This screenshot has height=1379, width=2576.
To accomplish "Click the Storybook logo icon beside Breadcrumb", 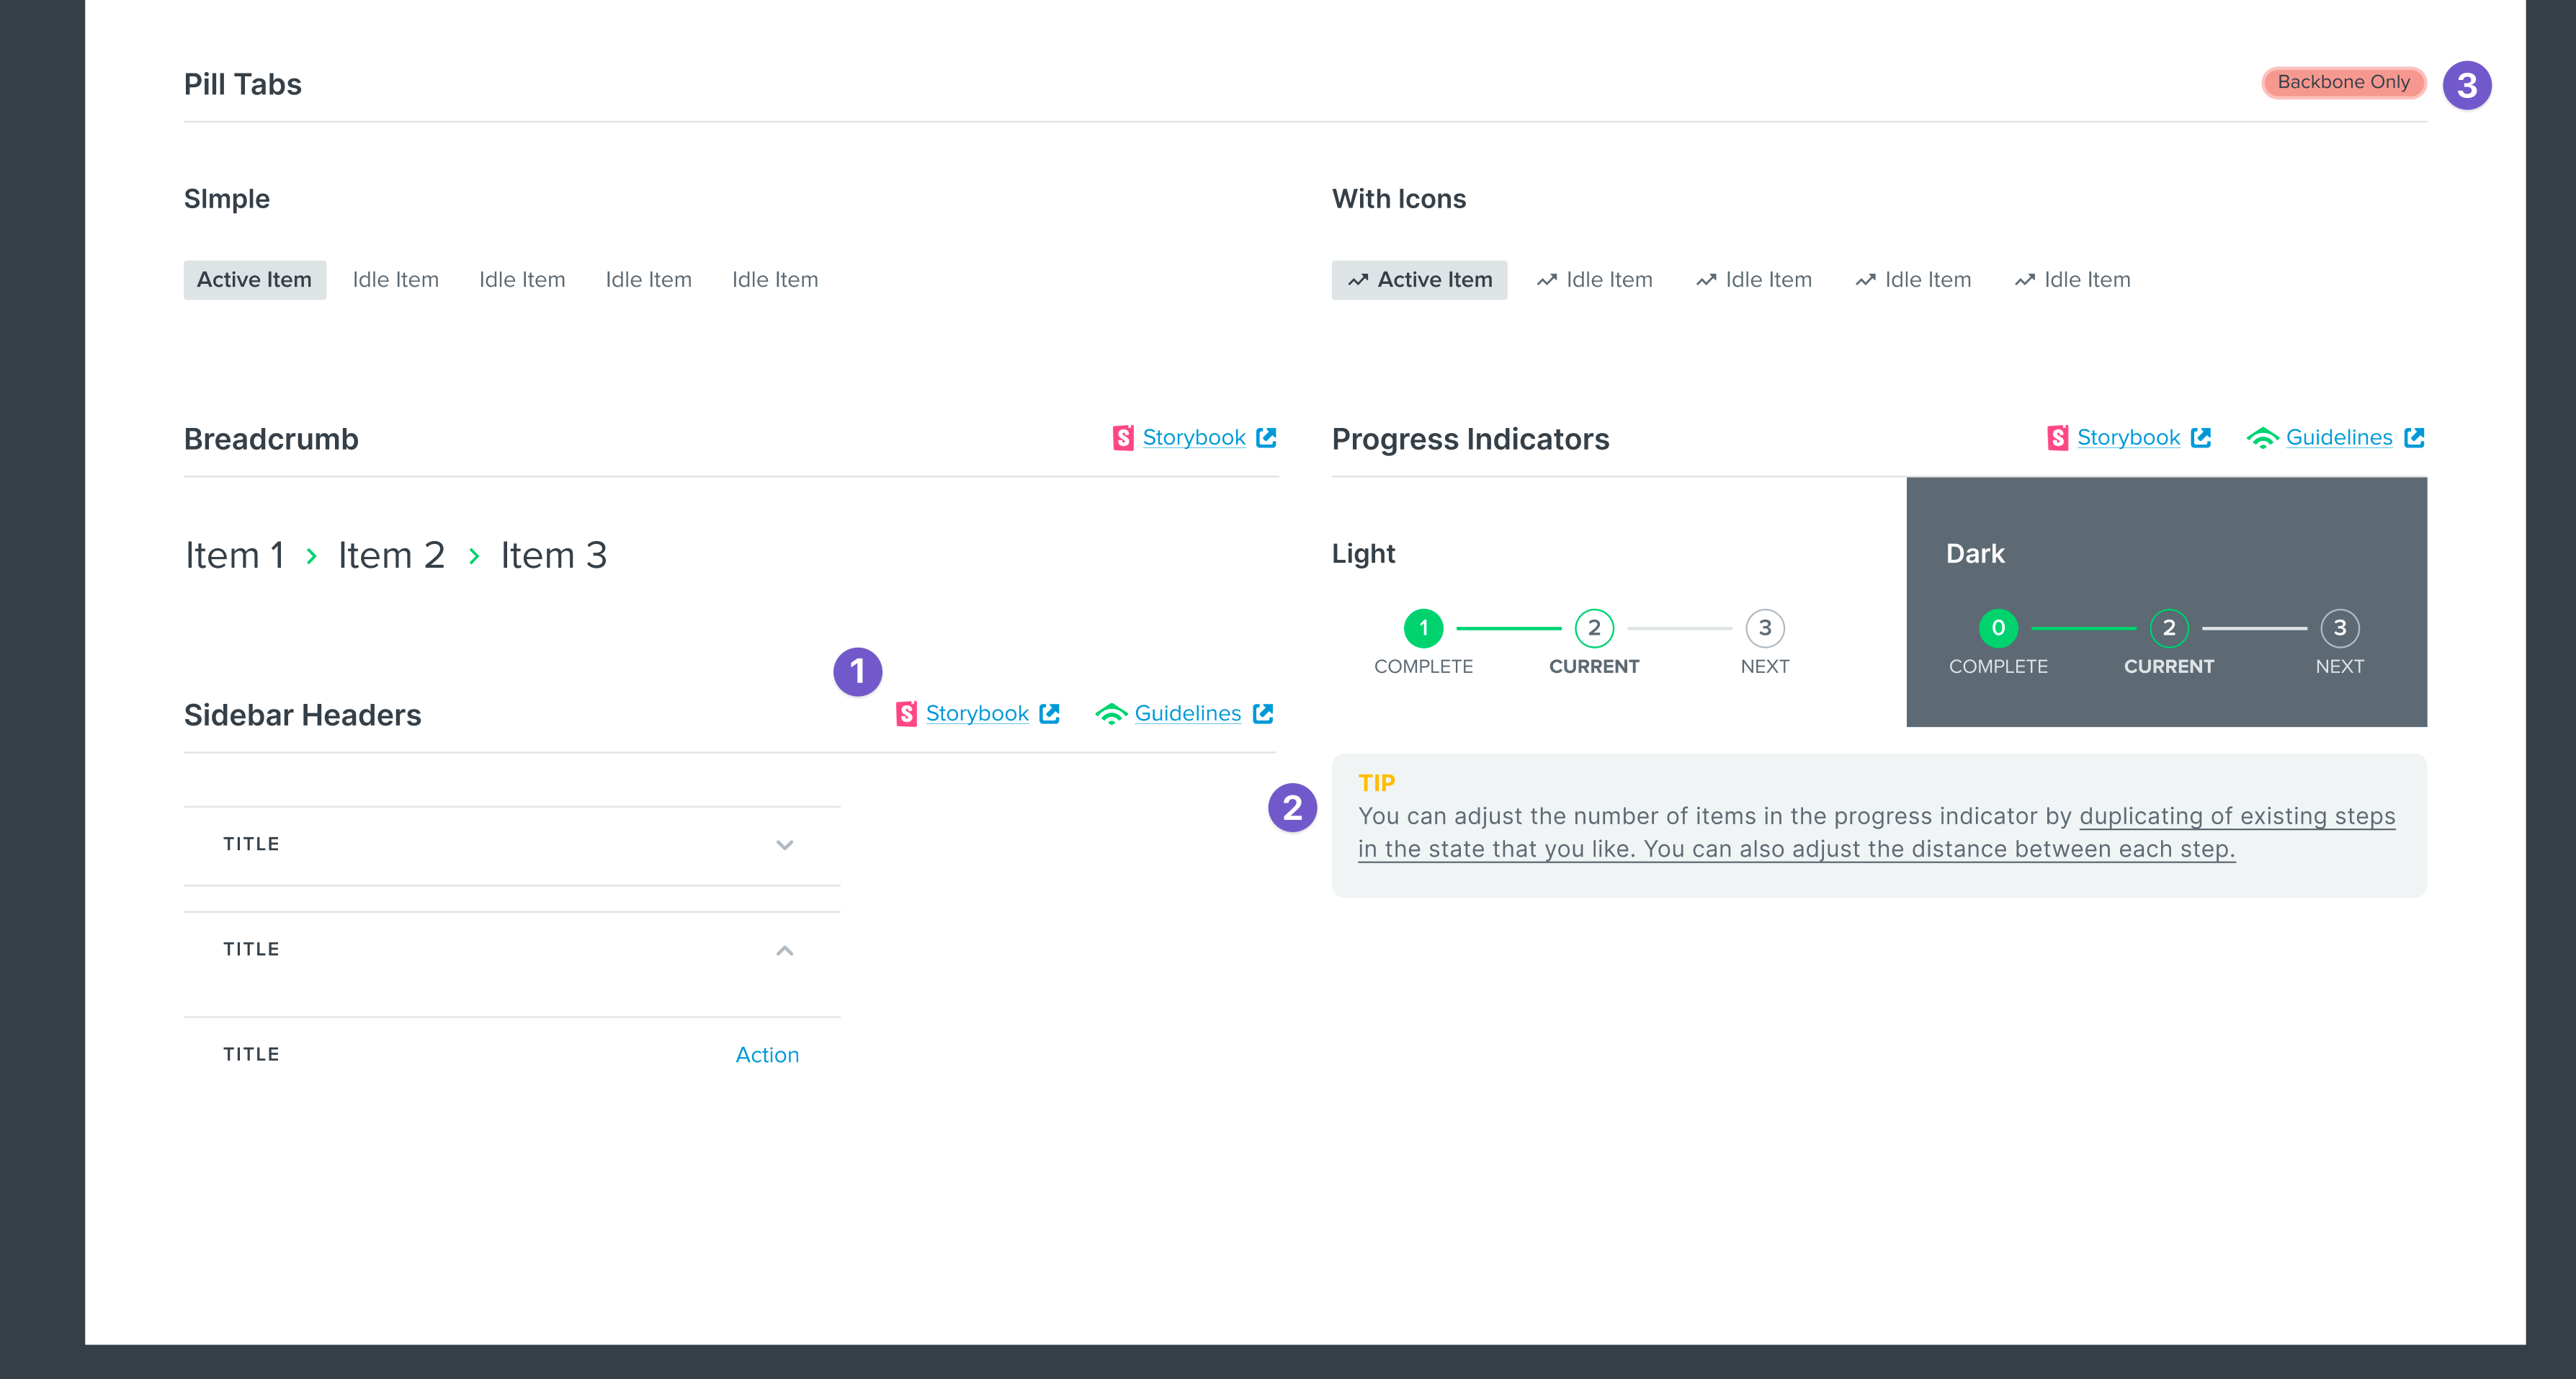I will [1123, 438].
